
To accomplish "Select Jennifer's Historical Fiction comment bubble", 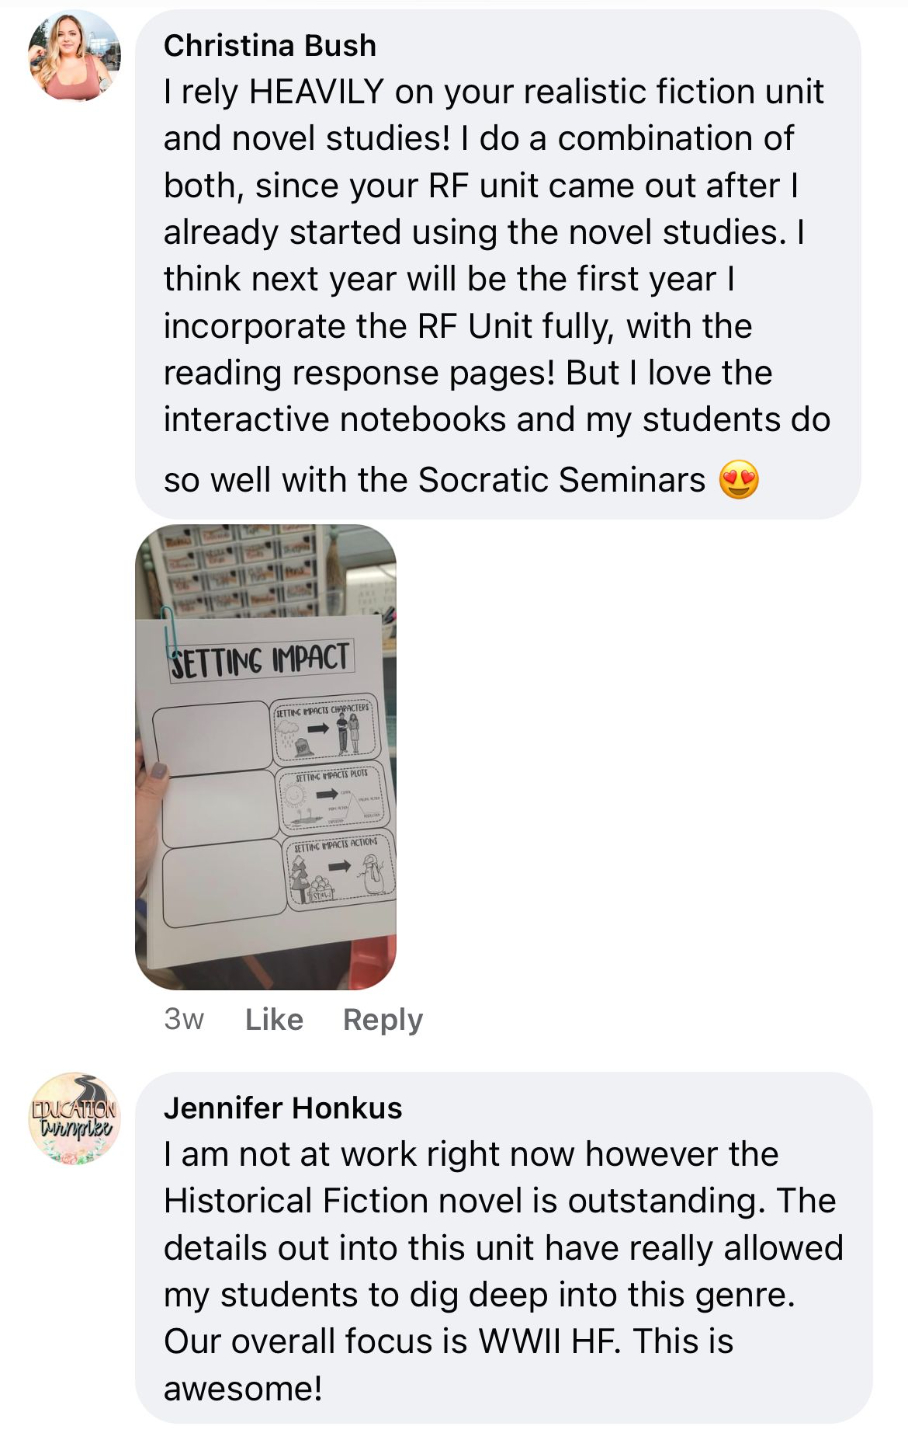I will [504, 1248].
